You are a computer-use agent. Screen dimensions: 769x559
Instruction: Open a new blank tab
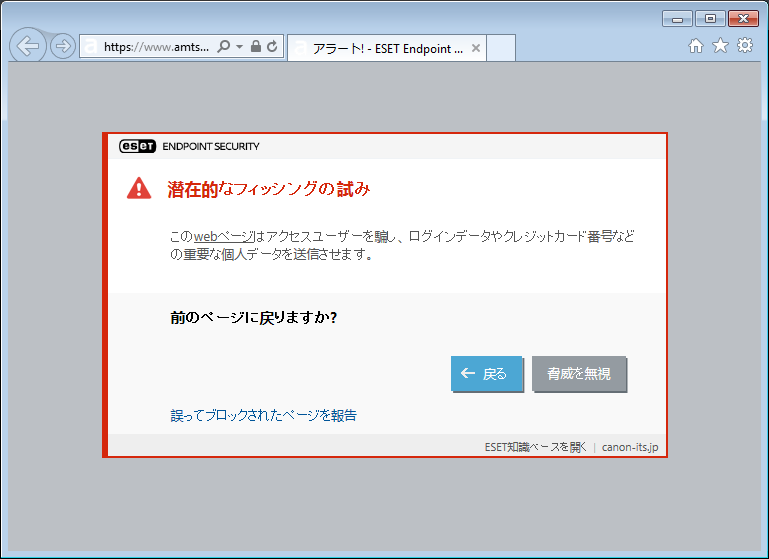point(501,48)
